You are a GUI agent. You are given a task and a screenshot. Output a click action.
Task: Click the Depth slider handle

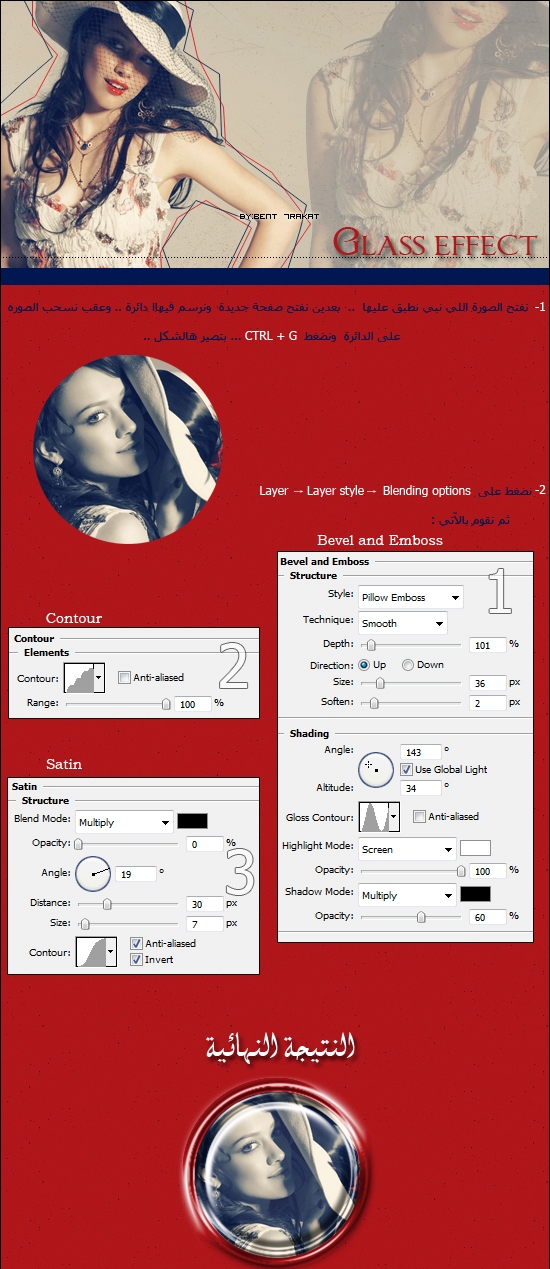coord(370,646)
